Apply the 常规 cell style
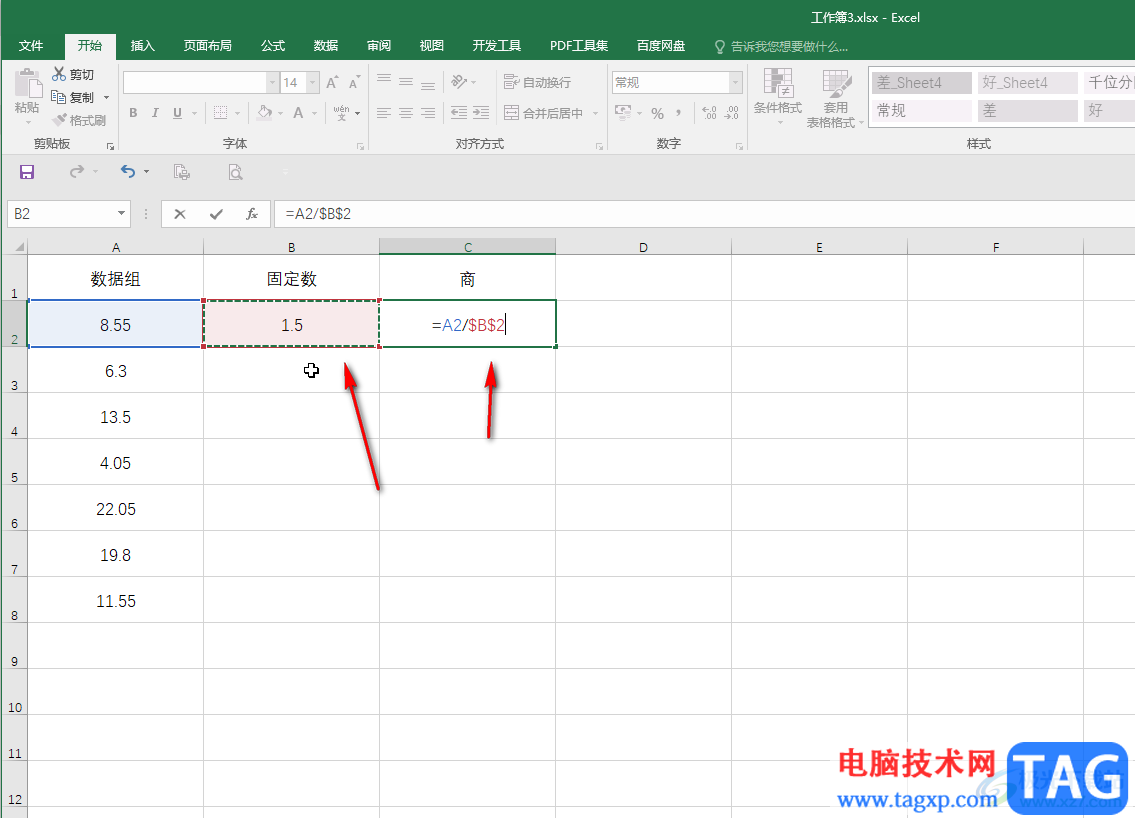The image size is (1135, 818). (x=921, y=110)
